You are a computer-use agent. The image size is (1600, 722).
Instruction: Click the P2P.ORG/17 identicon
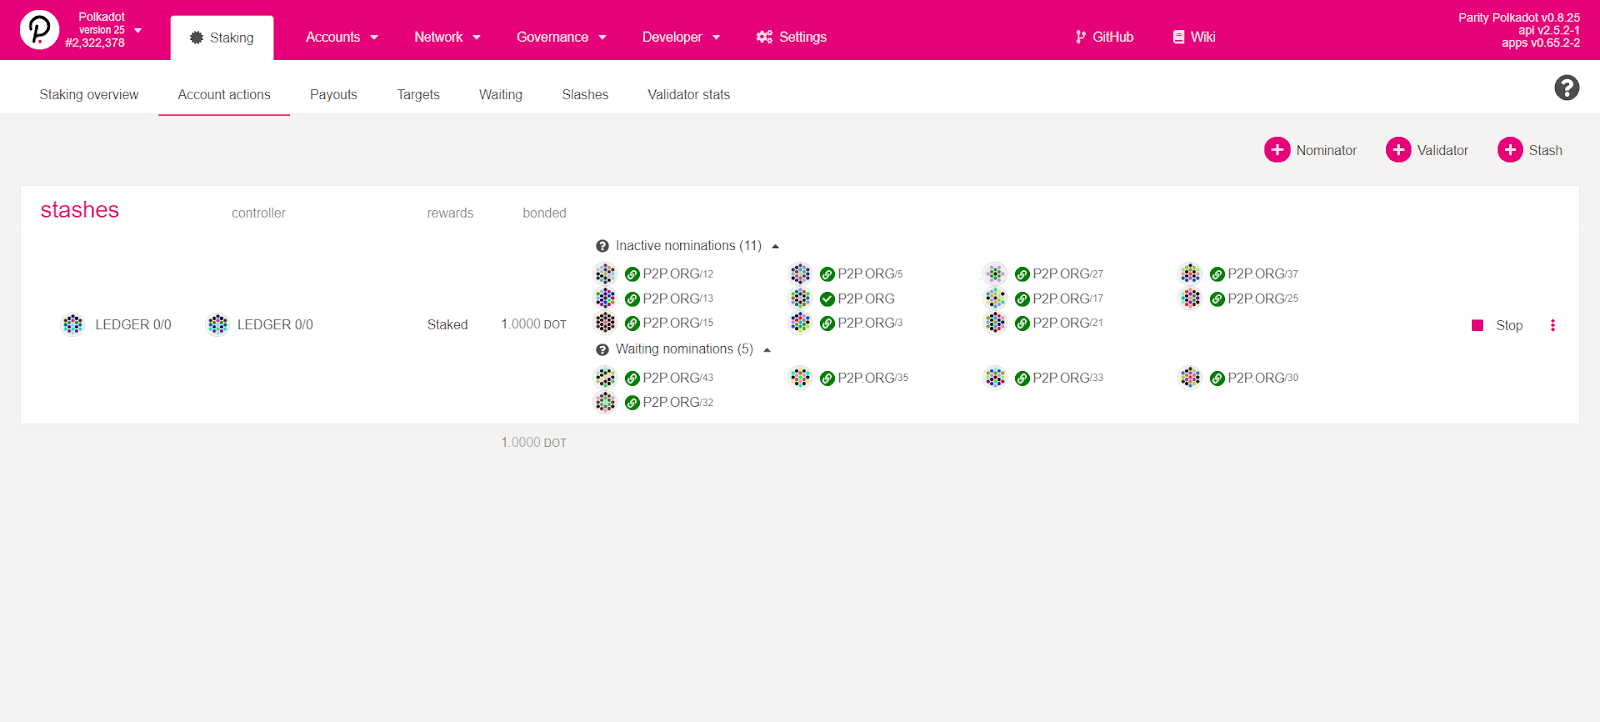coord(995,298)
